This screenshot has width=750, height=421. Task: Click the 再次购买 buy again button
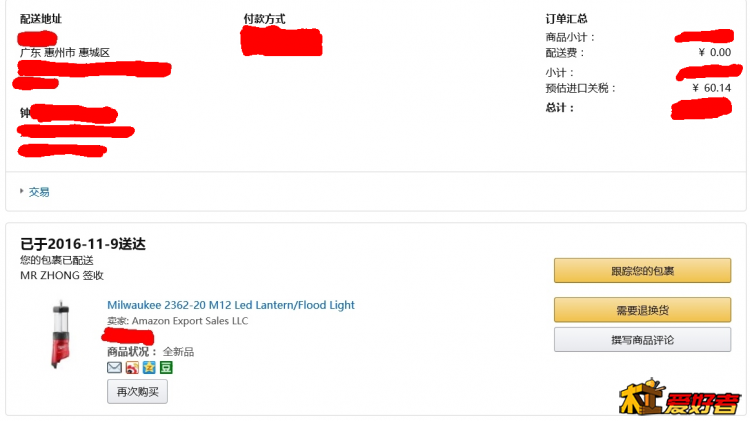[x=137, y=392]
